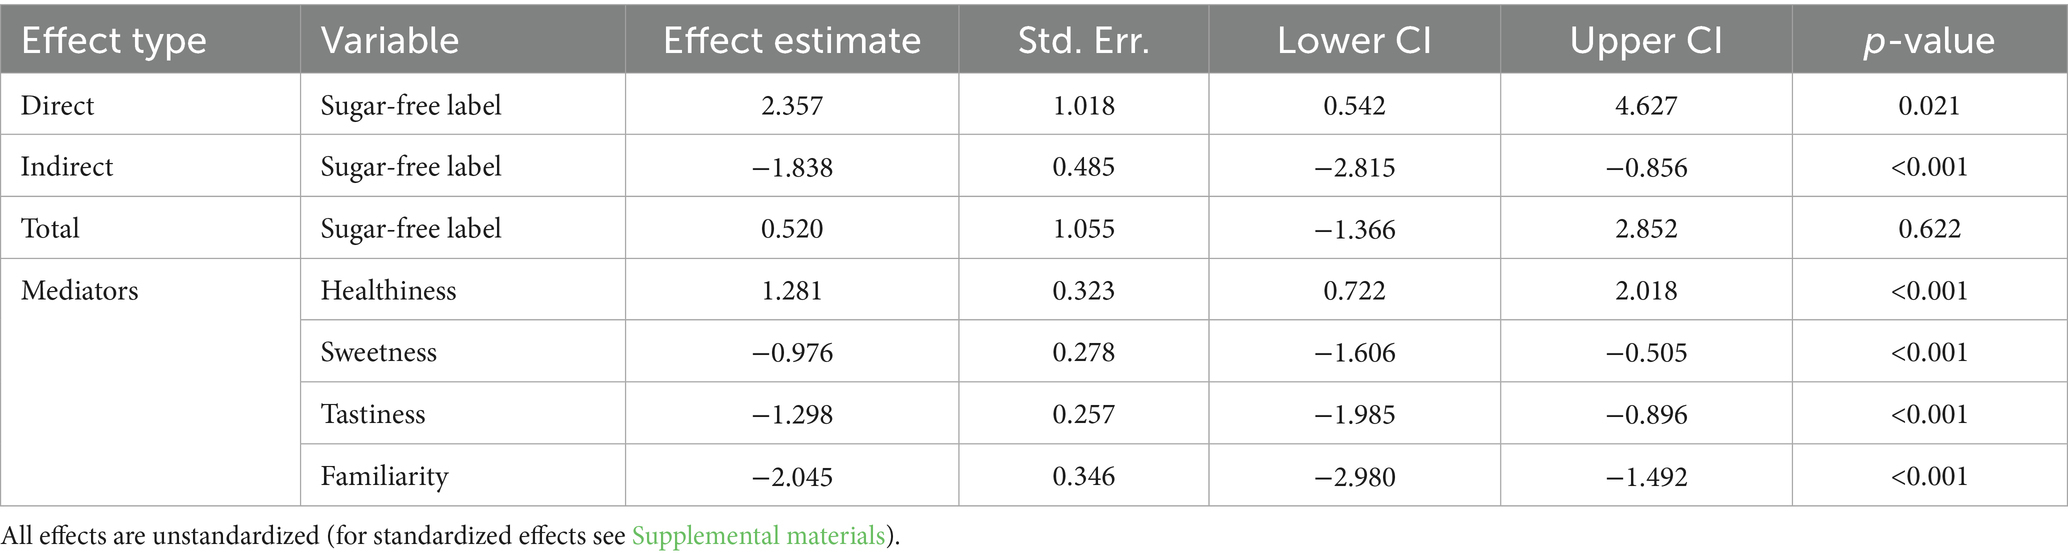2068x558 pixels.
Task: Click the Variable column header
Action: point(389,40)
